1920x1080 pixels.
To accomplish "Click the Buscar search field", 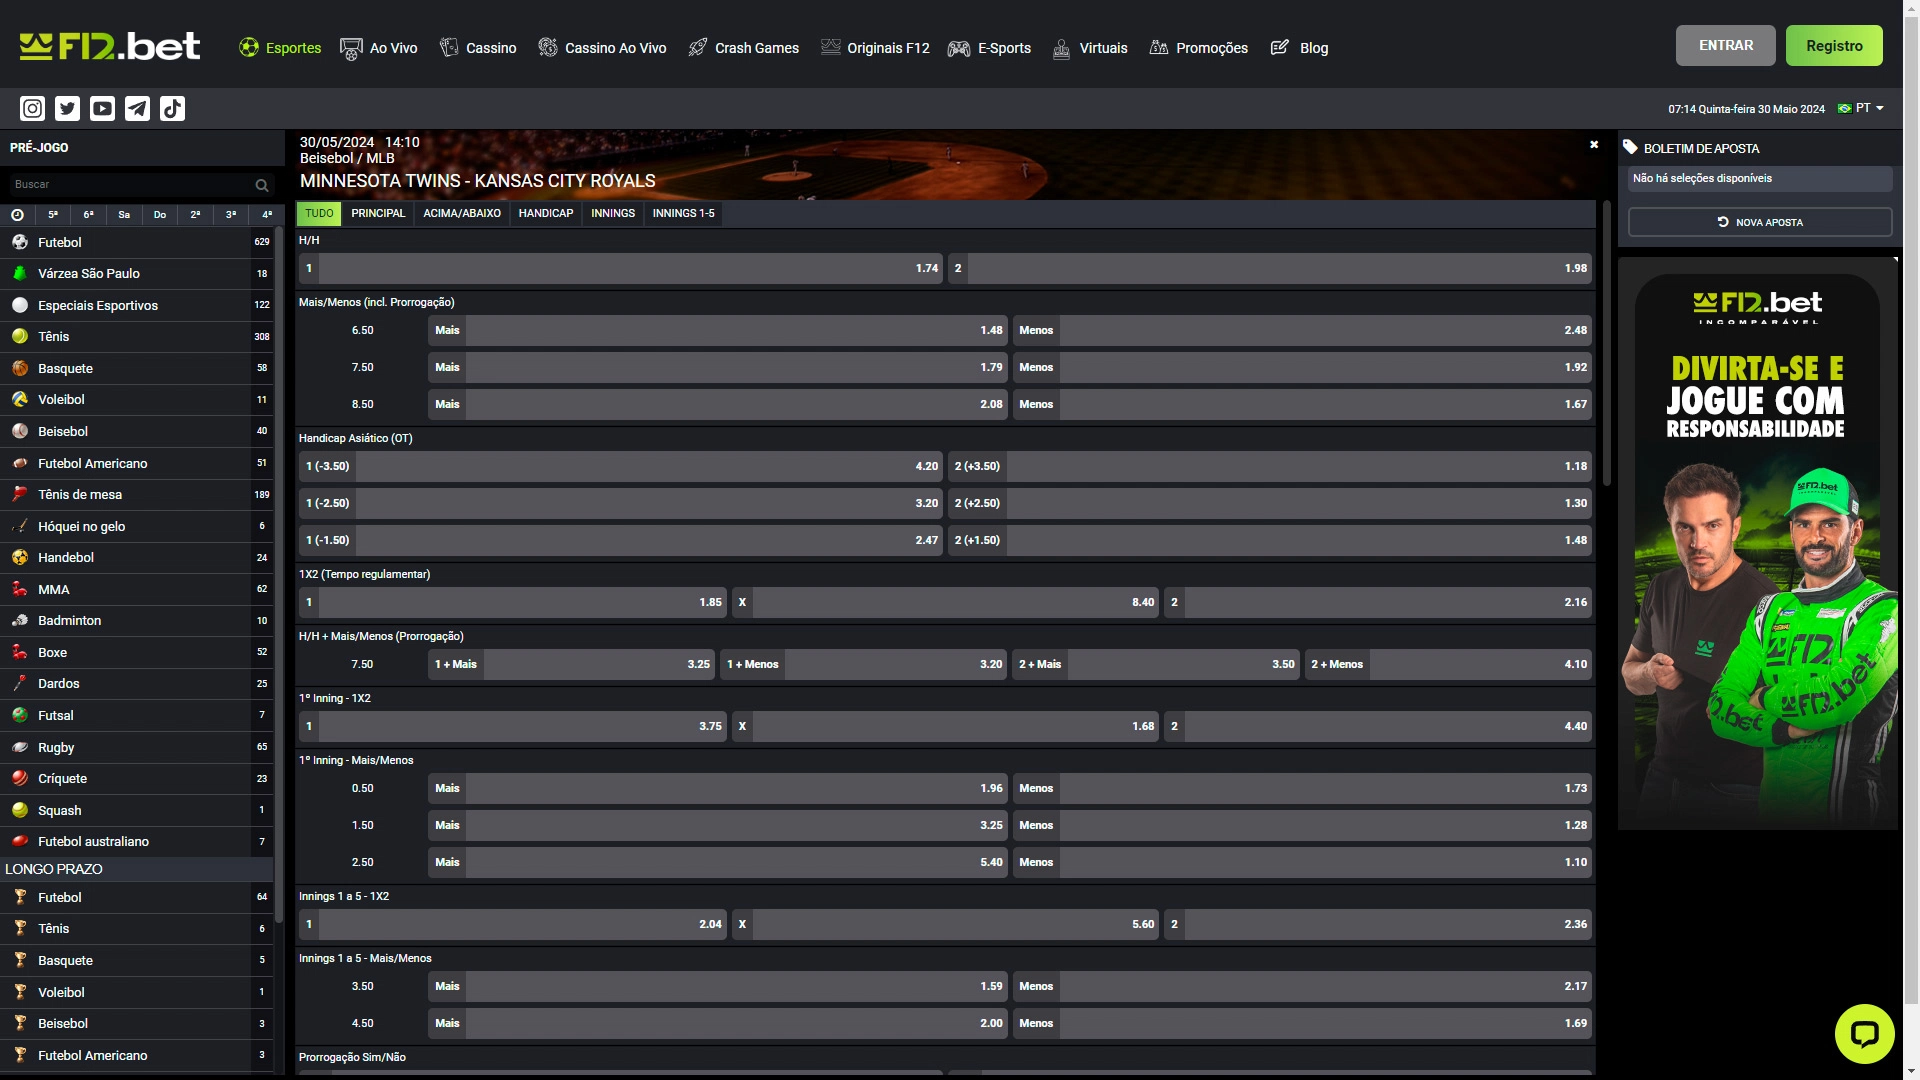I will click(x=128, y=185).
